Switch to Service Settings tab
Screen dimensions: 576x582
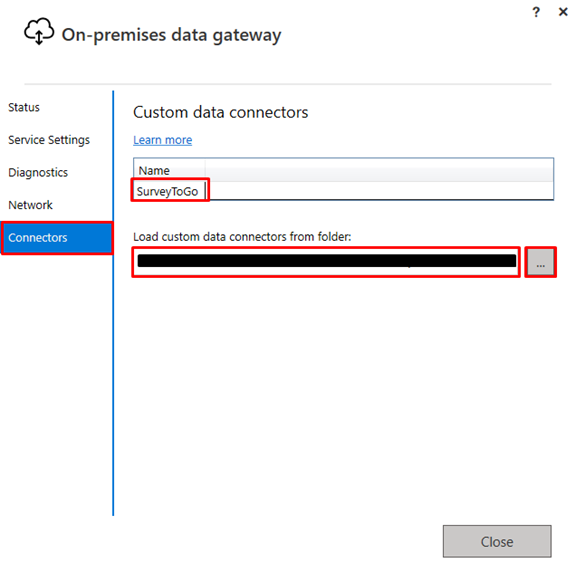(49, 140)
